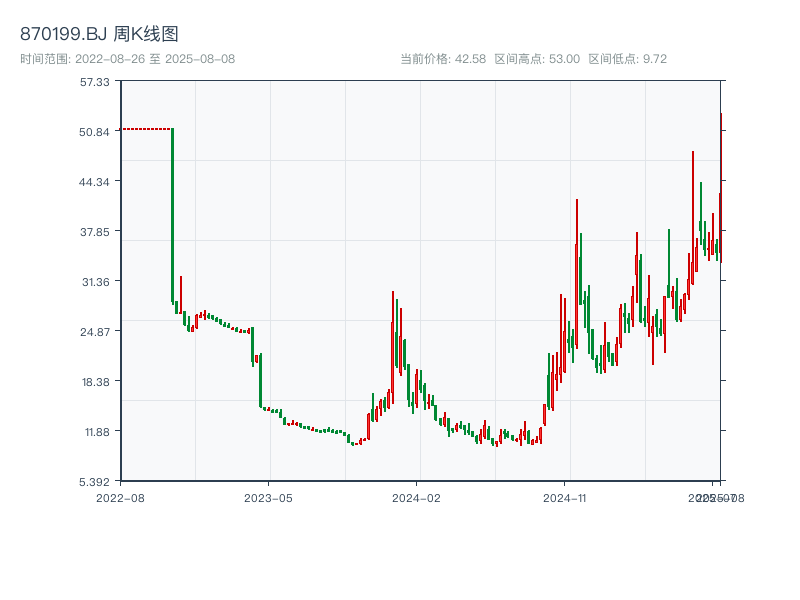Click the final red candle reaching the 53.00 high
Image resolution: width=800 pixels, height=600 pixels.
click(721, 188)
